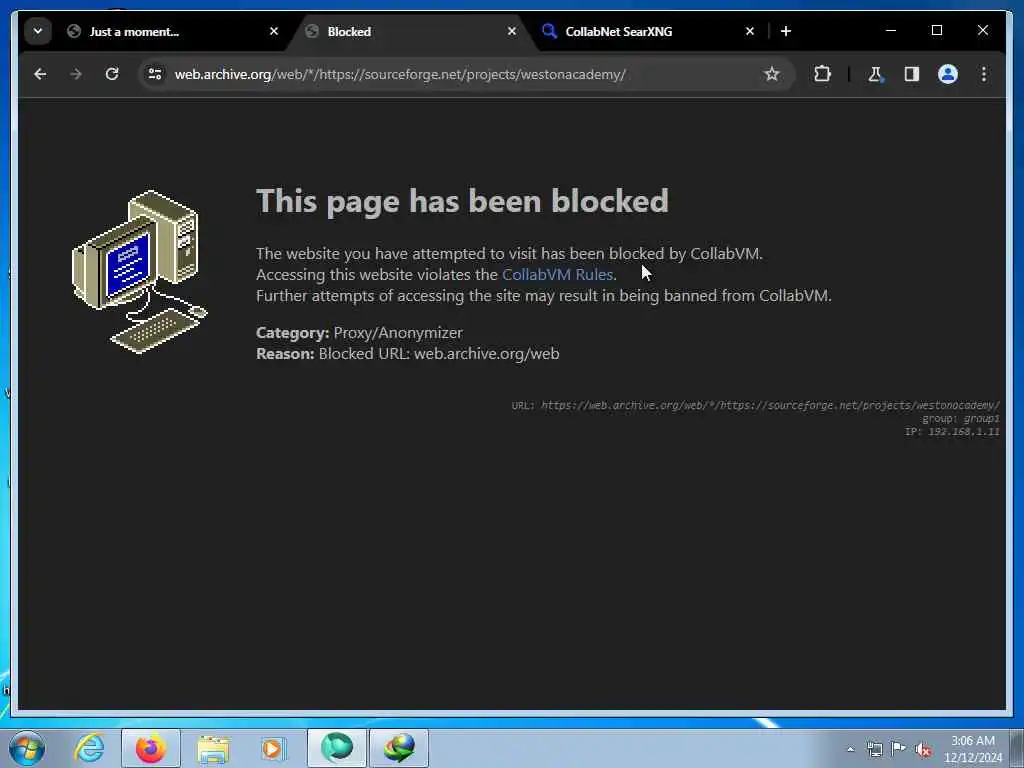Image resolution: width=1024 pixels, height=768 pixels.
Task: Open Windows Media Player on taskbar
Action: (272, 748)
